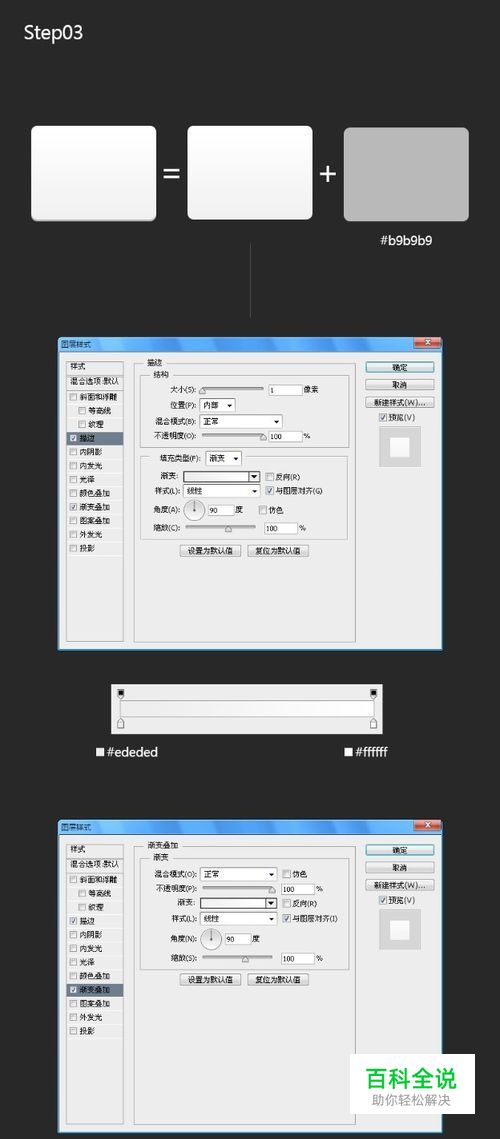Select 混合选项:默认 in lower dialog list
This screenshot has height=1139, width=500.
point(94,864)
